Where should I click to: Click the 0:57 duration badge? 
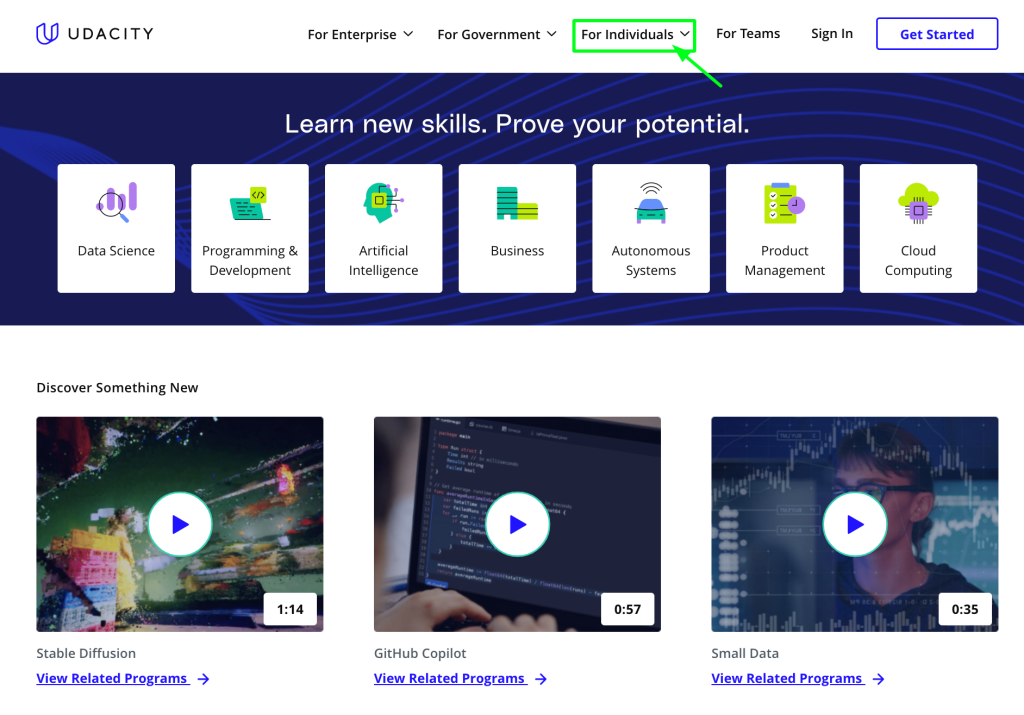point(628,609)
